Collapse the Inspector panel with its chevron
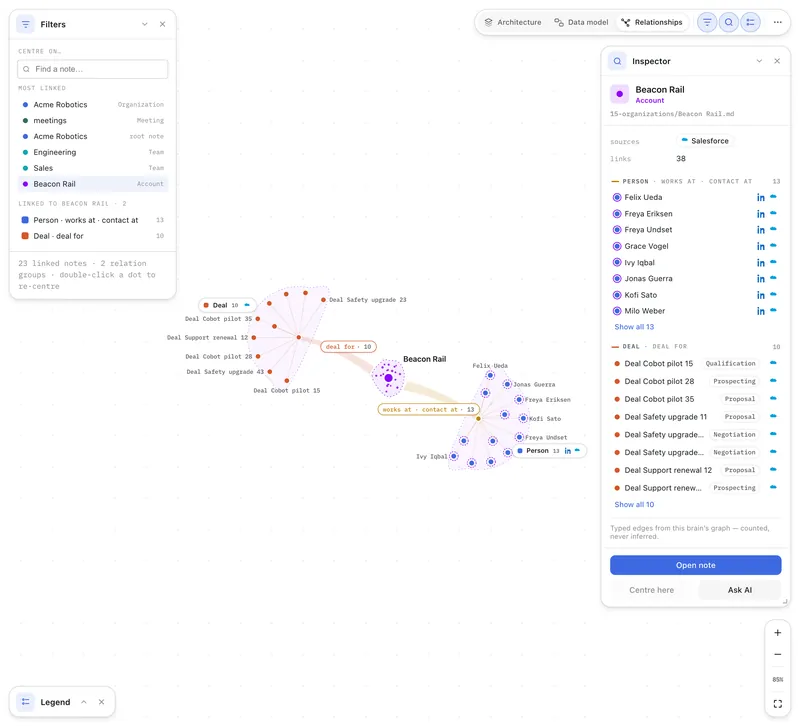The height and width of the screenshot is (726, 800). tap(759, 61)
